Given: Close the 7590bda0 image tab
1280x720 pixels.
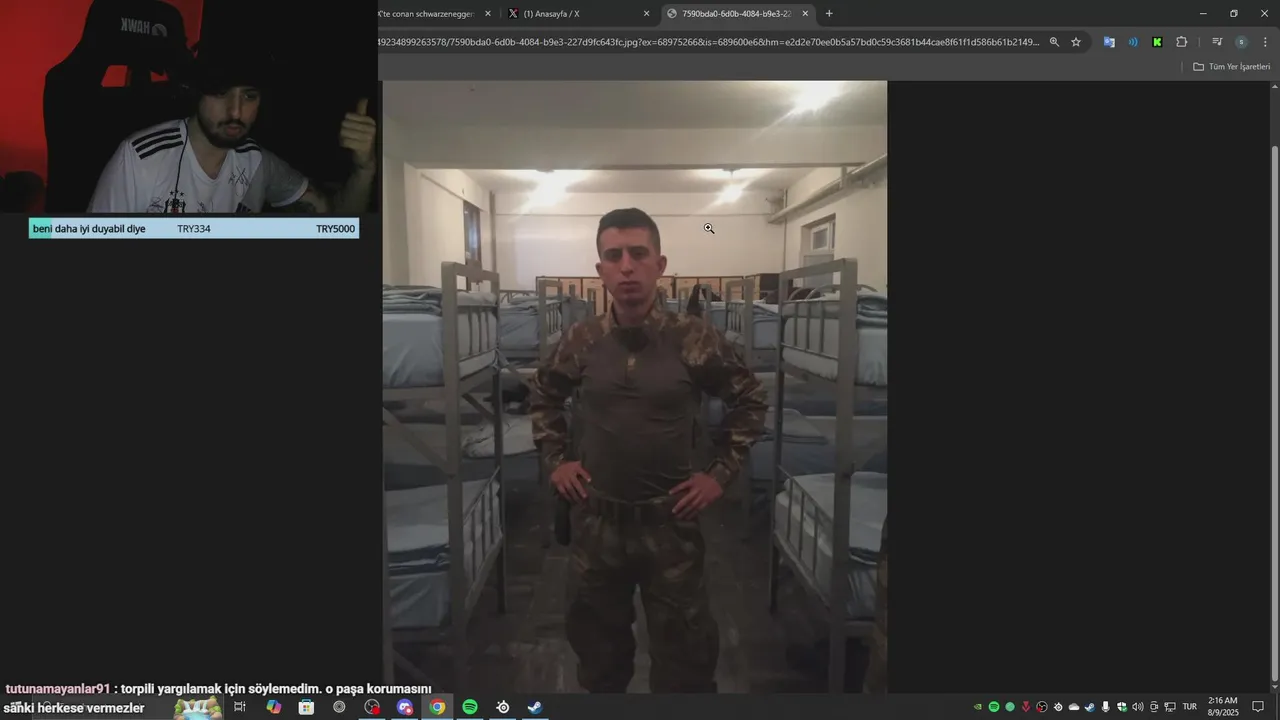Looking at the screenshot, I should click(805, 14).
